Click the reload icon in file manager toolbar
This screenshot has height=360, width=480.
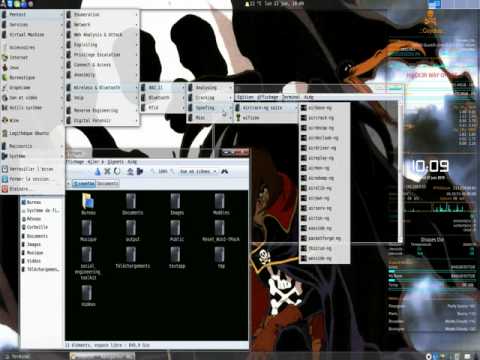[x=117, y=171]
